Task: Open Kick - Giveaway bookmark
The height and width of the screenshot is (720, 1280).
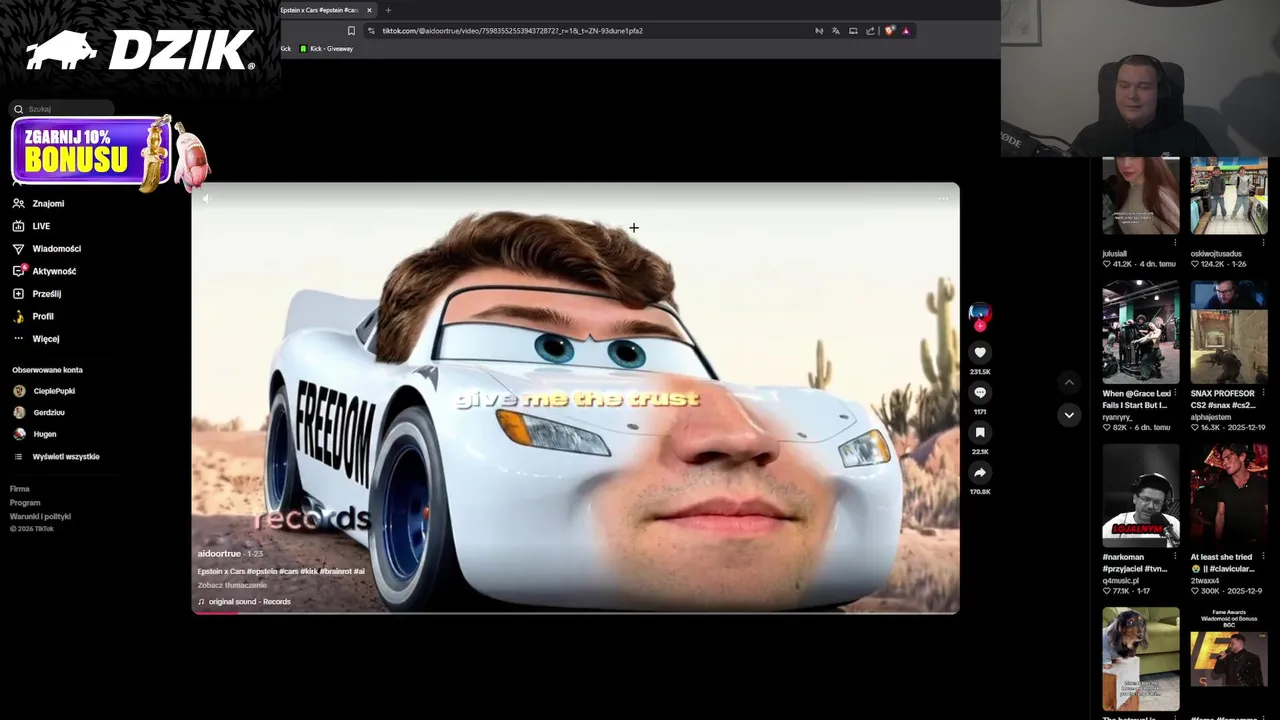Action: (326, 48)
